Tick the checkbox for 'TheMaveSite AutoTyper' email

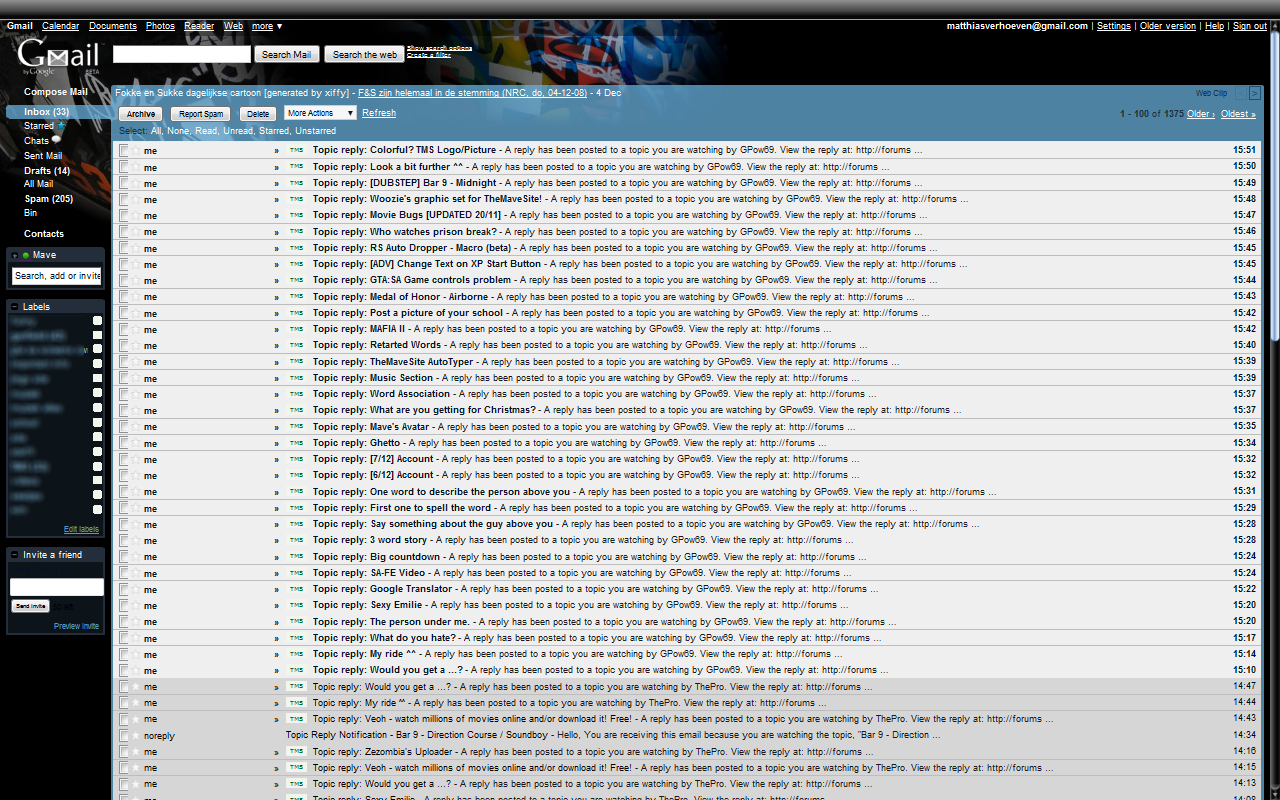click(124, 362)
